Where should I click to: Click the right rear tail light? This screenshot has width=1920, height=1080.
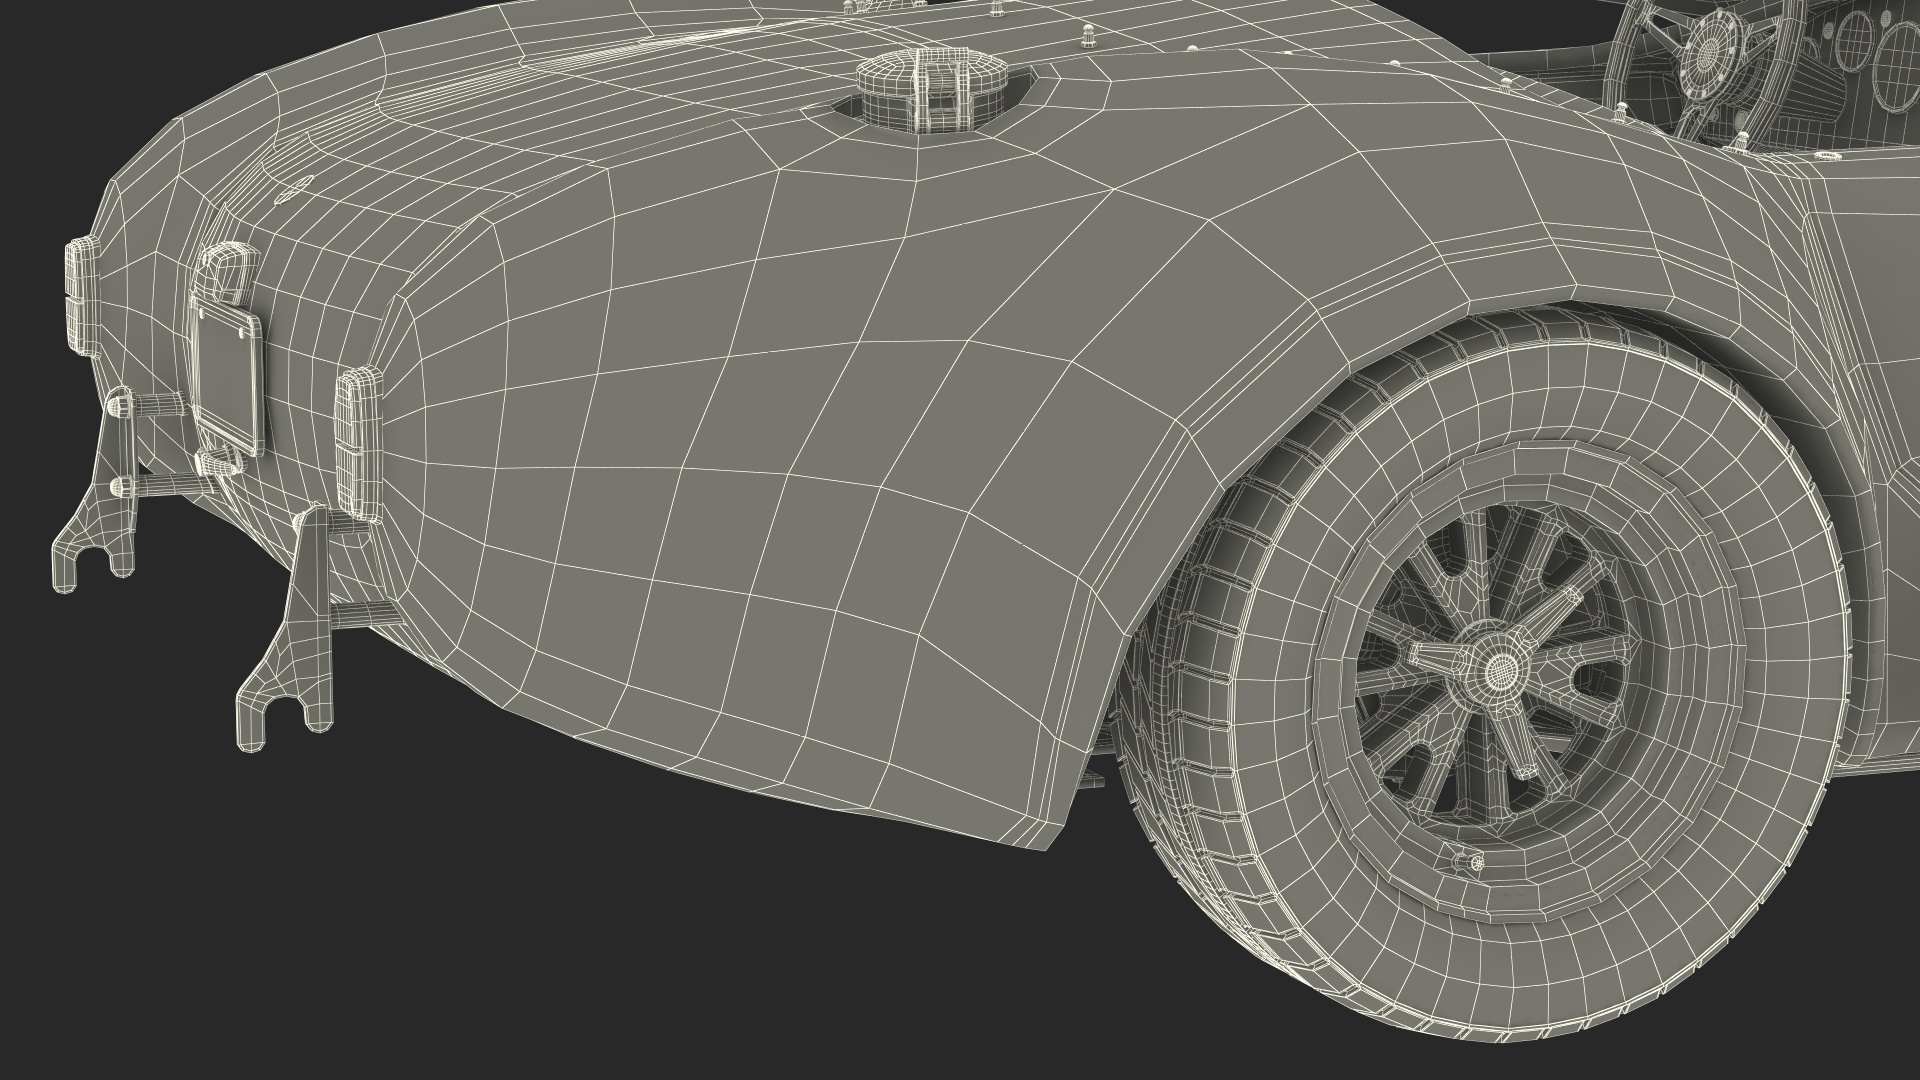coord(357,444)
